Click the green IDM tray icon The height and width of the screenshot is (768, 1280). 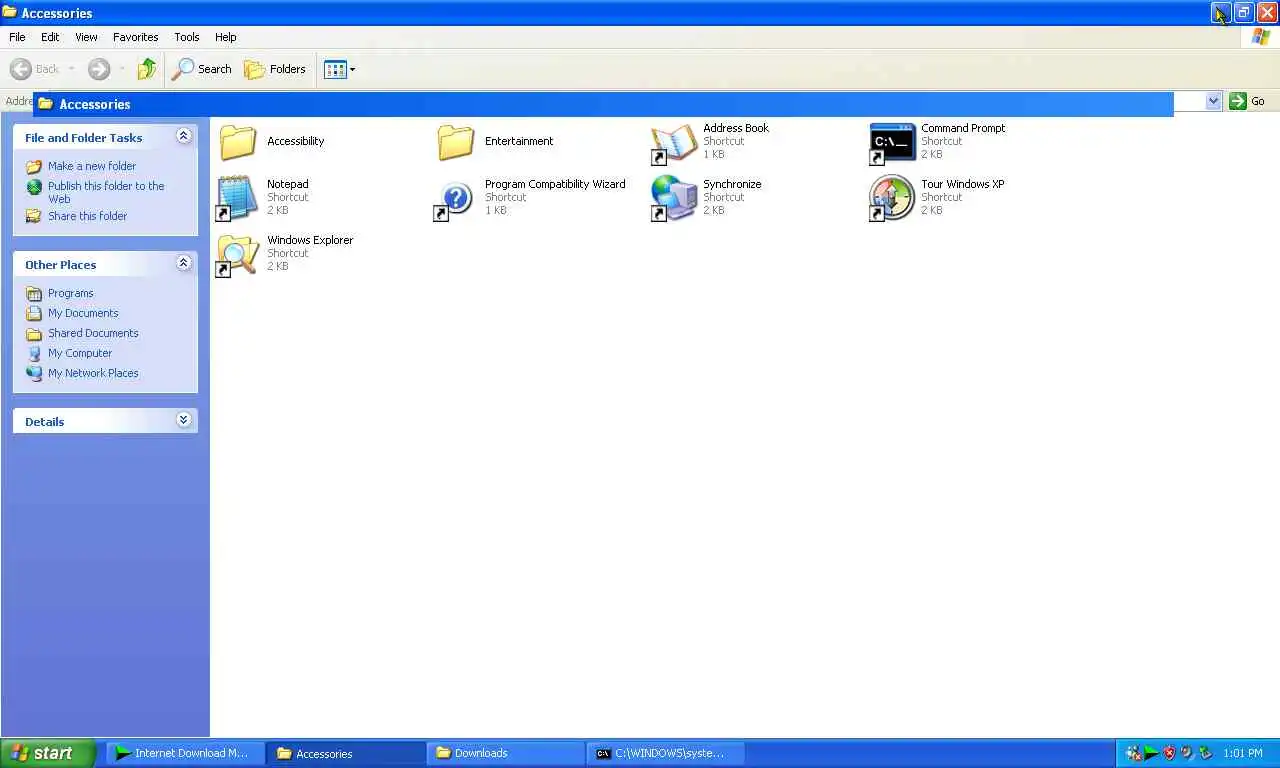pos(1151,753)
